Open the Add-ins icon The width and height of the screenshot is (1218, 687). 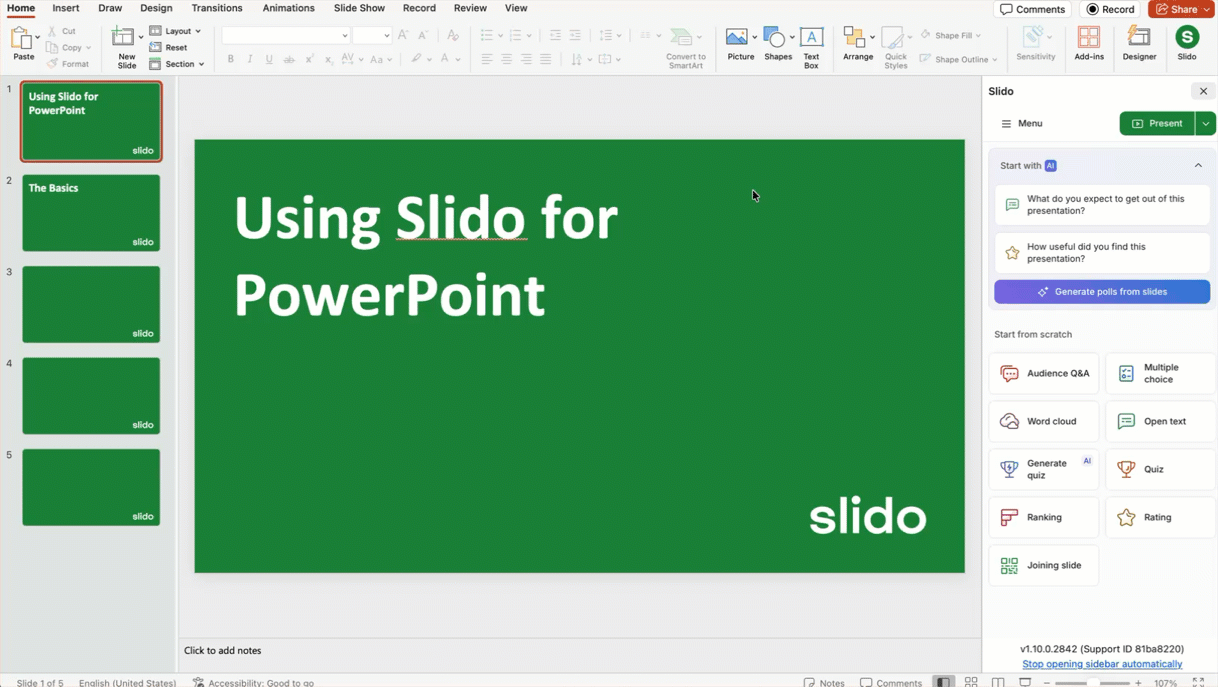click(x=1089, y=44)
